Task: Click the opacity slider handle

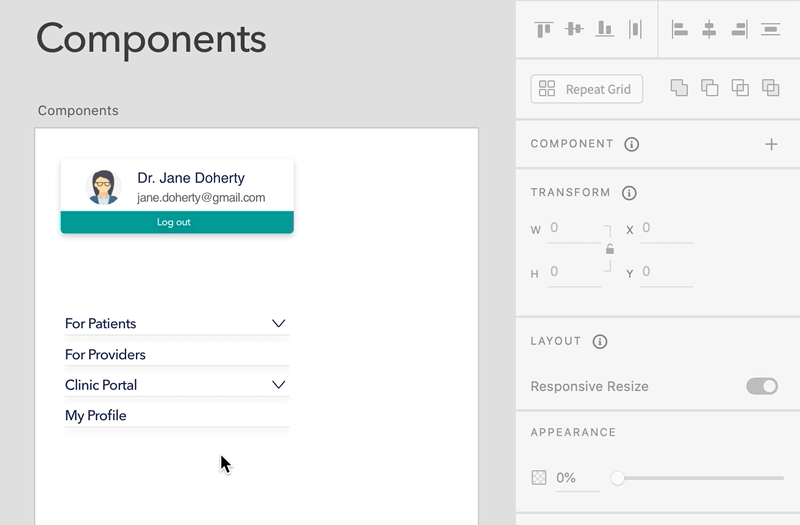Action: point(618,478)
